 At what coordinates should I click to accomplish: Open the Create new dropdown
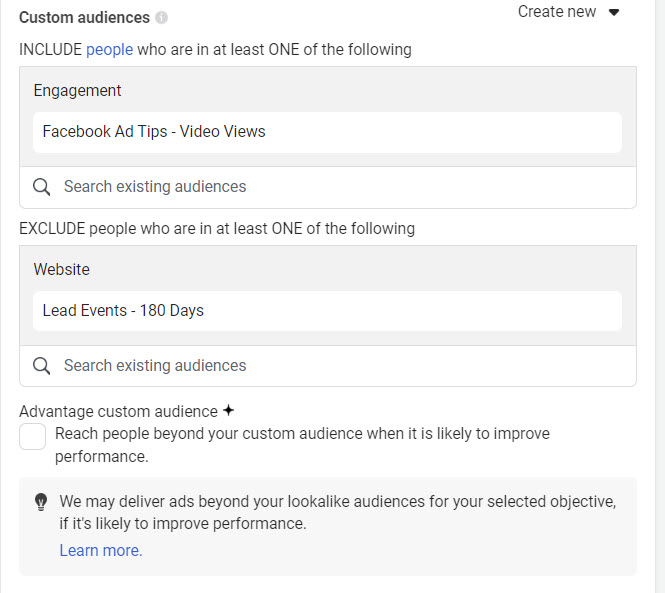point(568,11)
